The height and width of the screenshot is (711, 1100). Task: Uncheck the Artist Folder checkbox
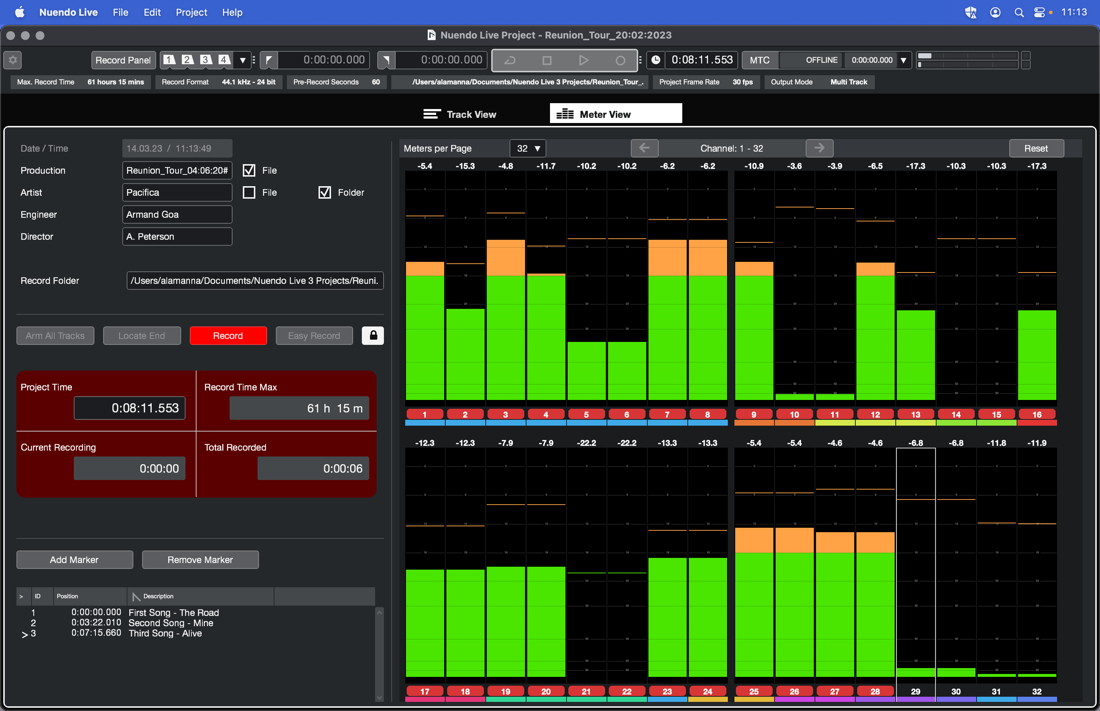tap(324, 193)
